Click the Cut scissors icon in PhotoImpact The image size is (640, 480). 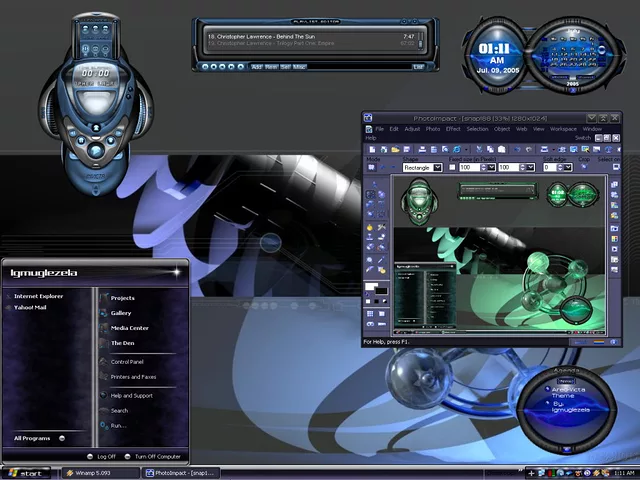coord(479,150)
